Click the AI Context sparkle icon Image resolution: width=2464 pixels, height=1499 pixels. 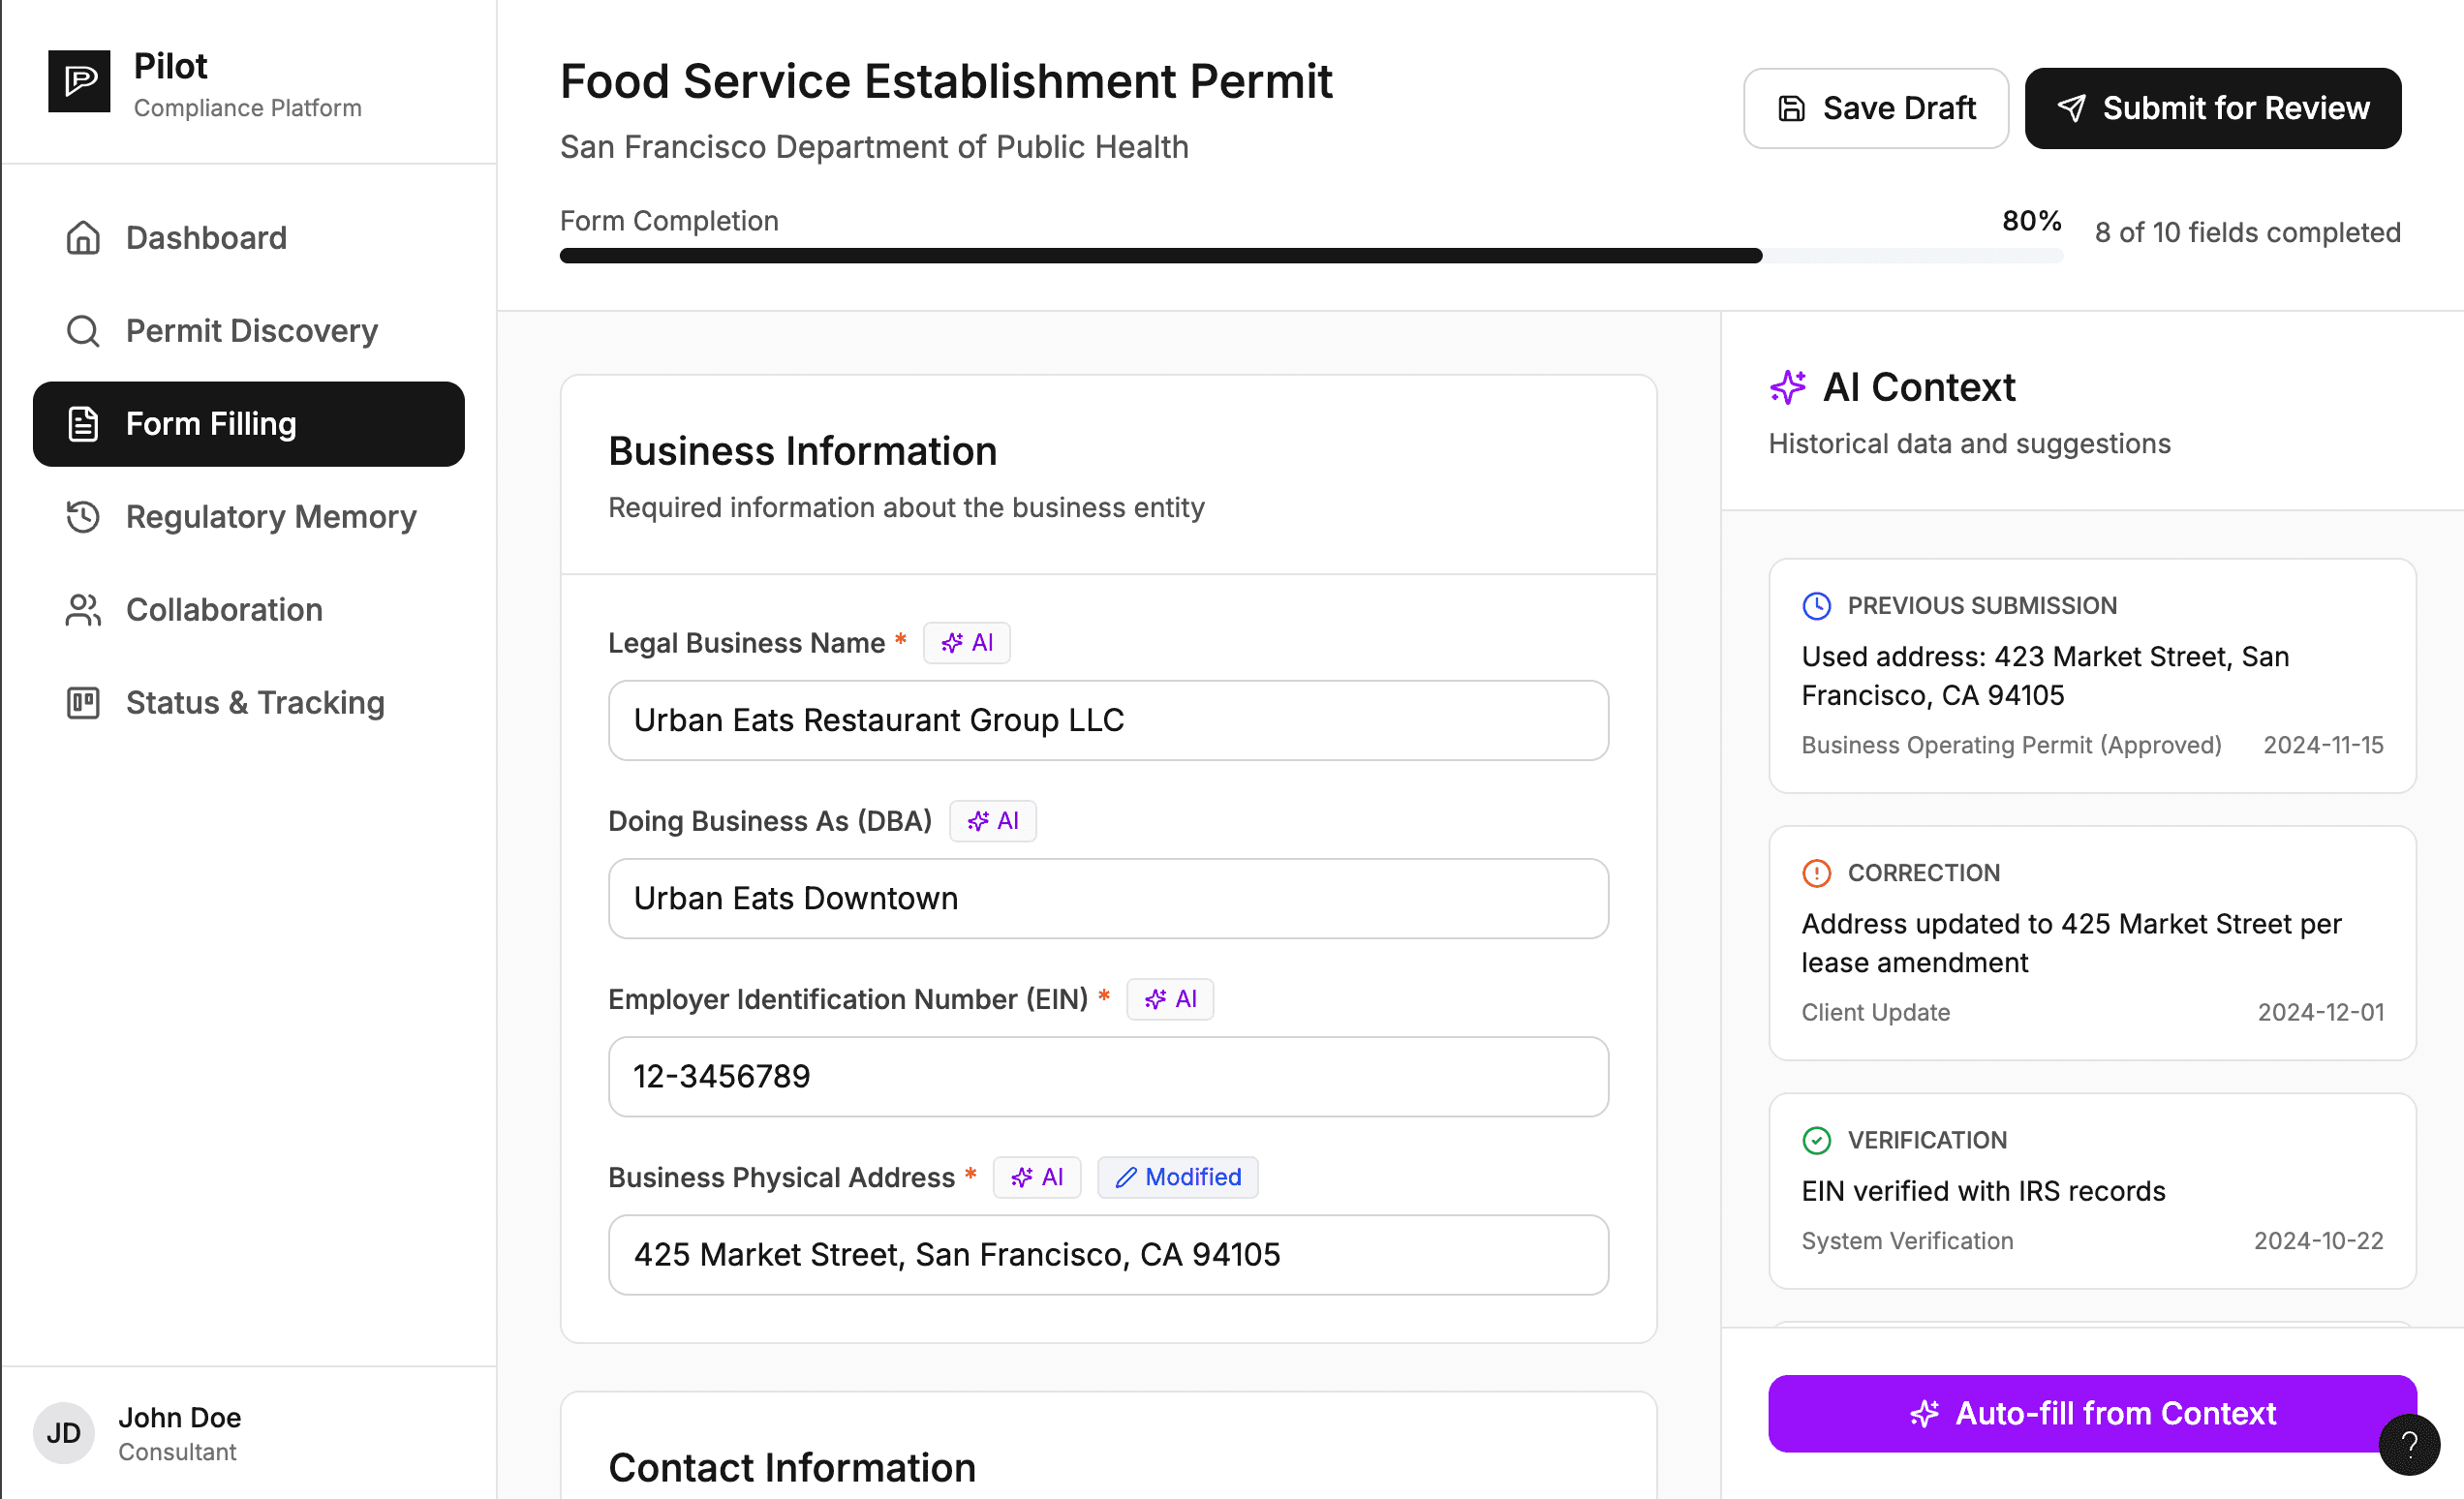tap(1788, 387)
